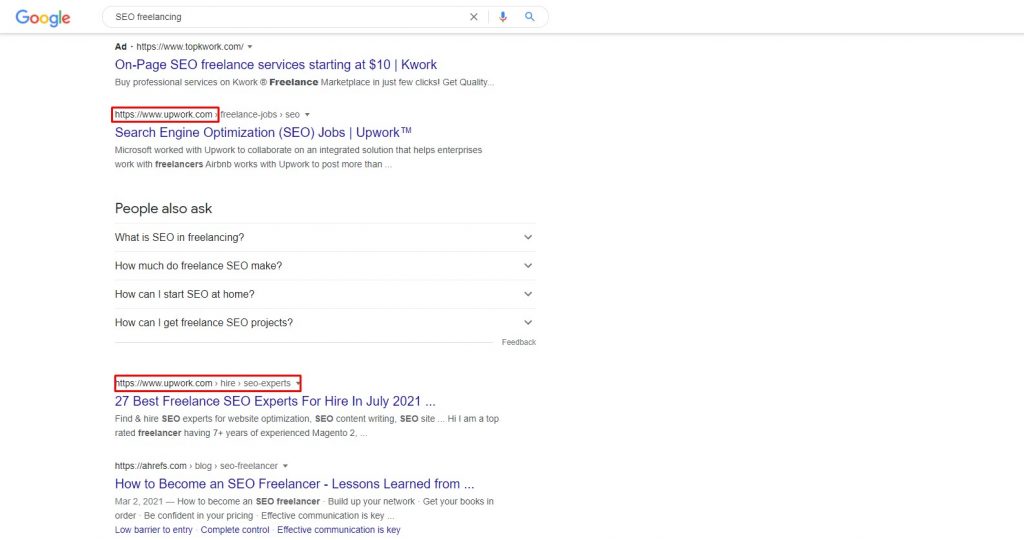Viewport: 1024px width, 540px height.
Task: Click the https://www.topkwork.com/ ad URL text
Action: (x=190, y=47)
